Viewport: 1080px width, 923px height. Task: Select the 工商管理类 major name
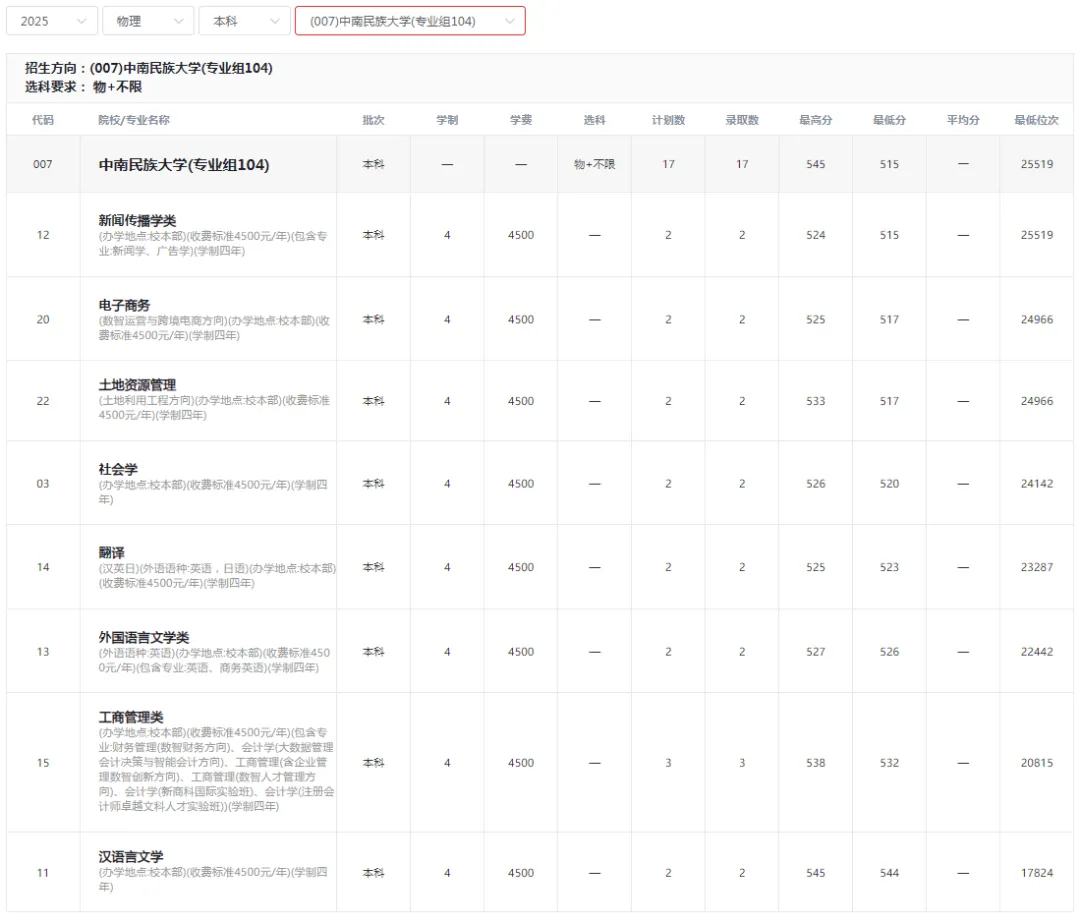tap(131, 717)
